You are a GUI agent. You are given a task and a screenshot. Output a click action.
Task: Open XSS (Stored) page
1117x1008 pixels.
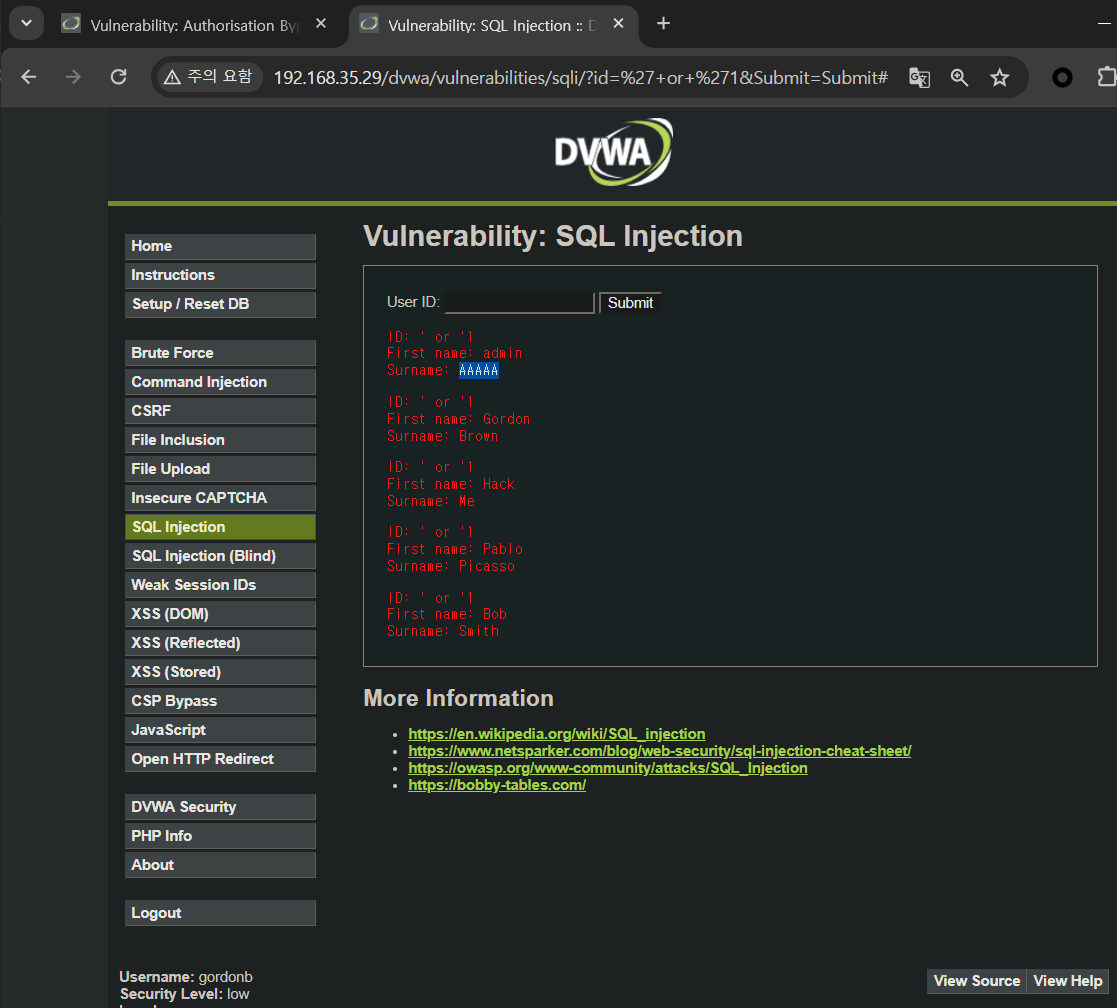click(x=220, y=672)
